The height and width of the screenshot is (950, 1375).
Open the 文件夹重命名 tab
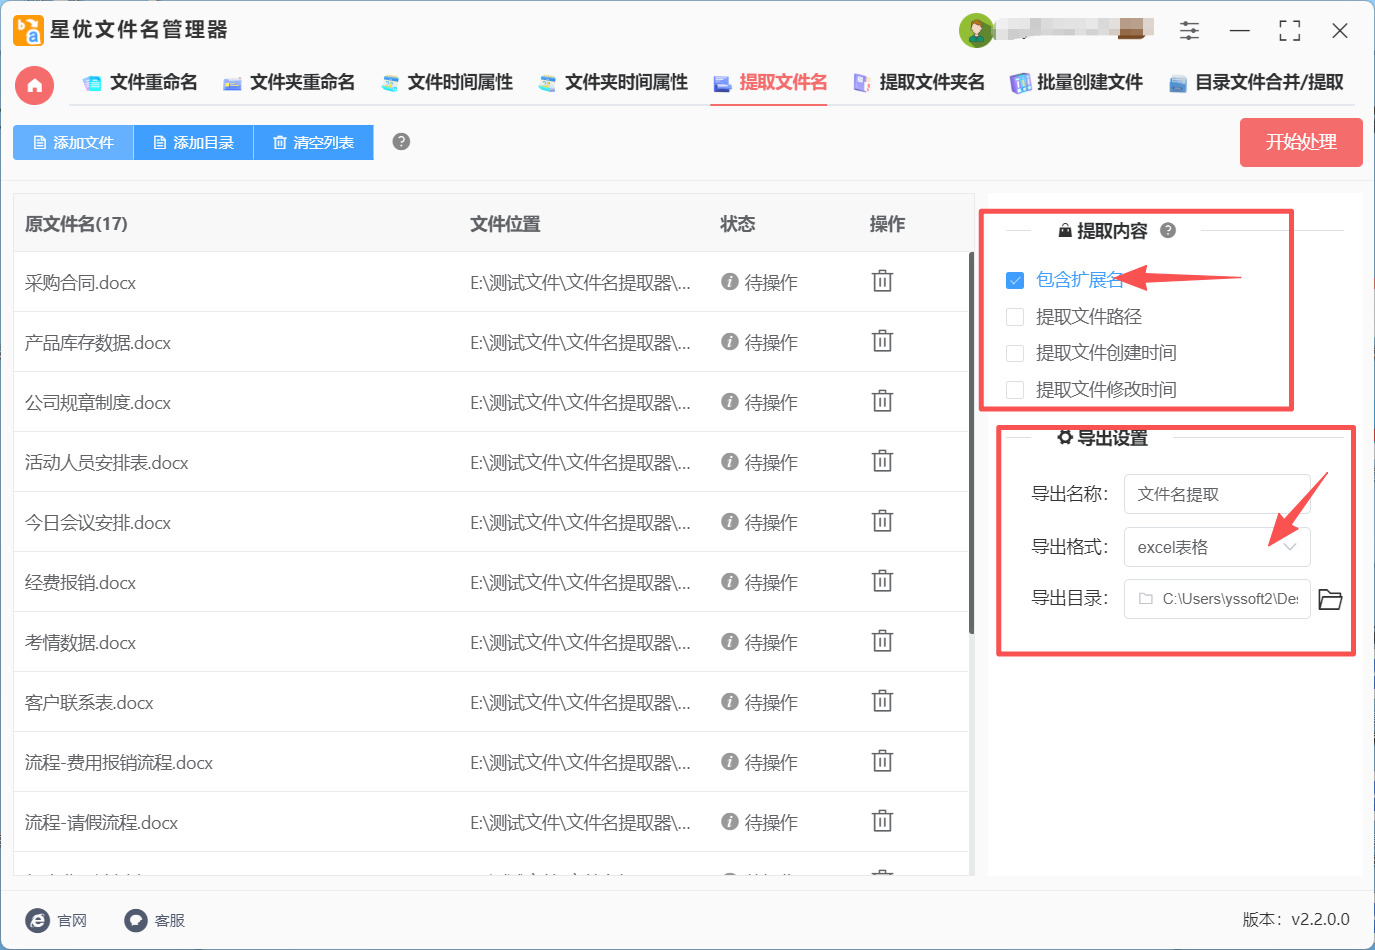(289, 83)
